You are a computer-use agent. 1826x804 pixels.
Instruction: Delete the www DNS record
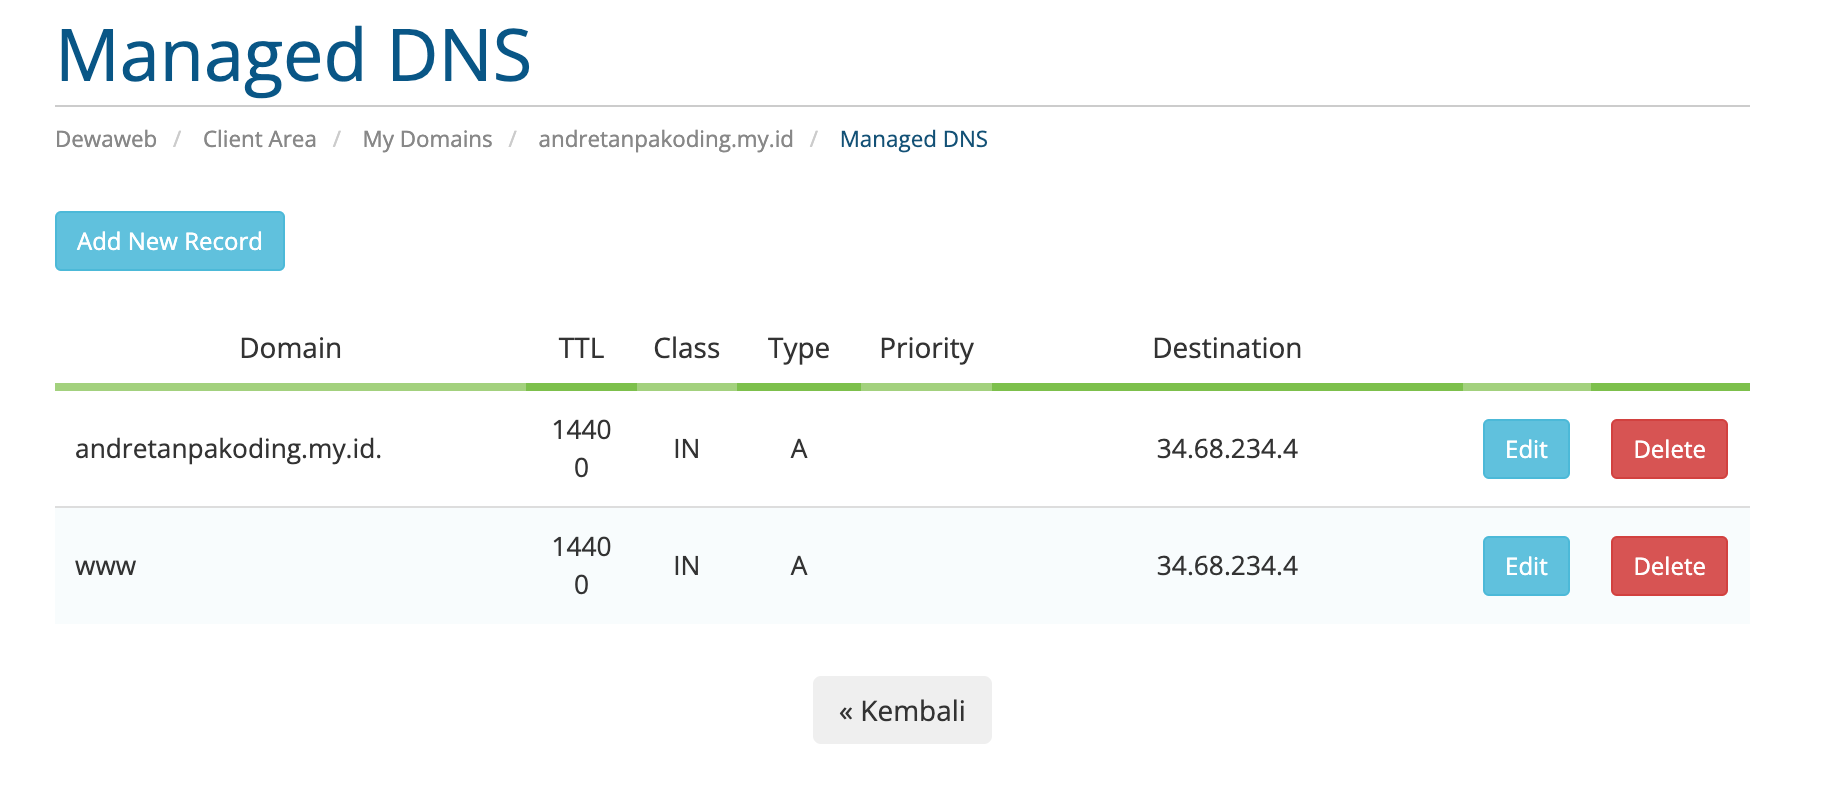click(1669, 566)
